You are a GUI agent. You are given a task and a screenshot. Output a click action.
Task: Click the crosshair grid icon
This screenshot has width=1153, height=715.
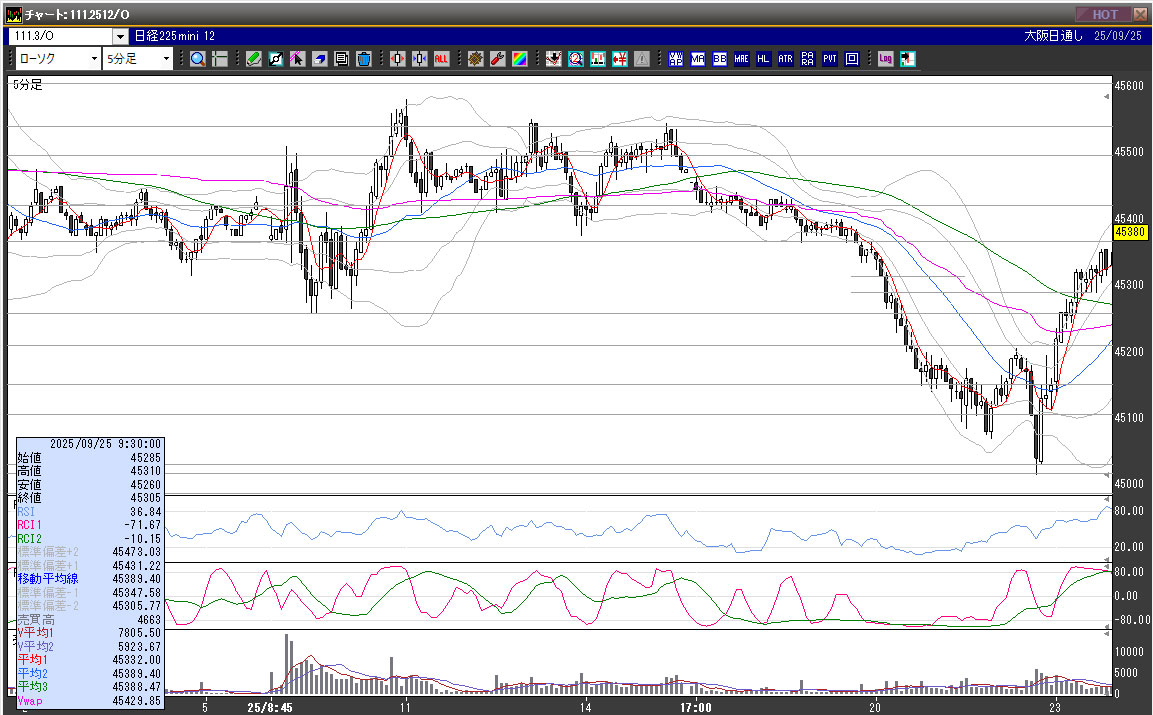(219, 59)
